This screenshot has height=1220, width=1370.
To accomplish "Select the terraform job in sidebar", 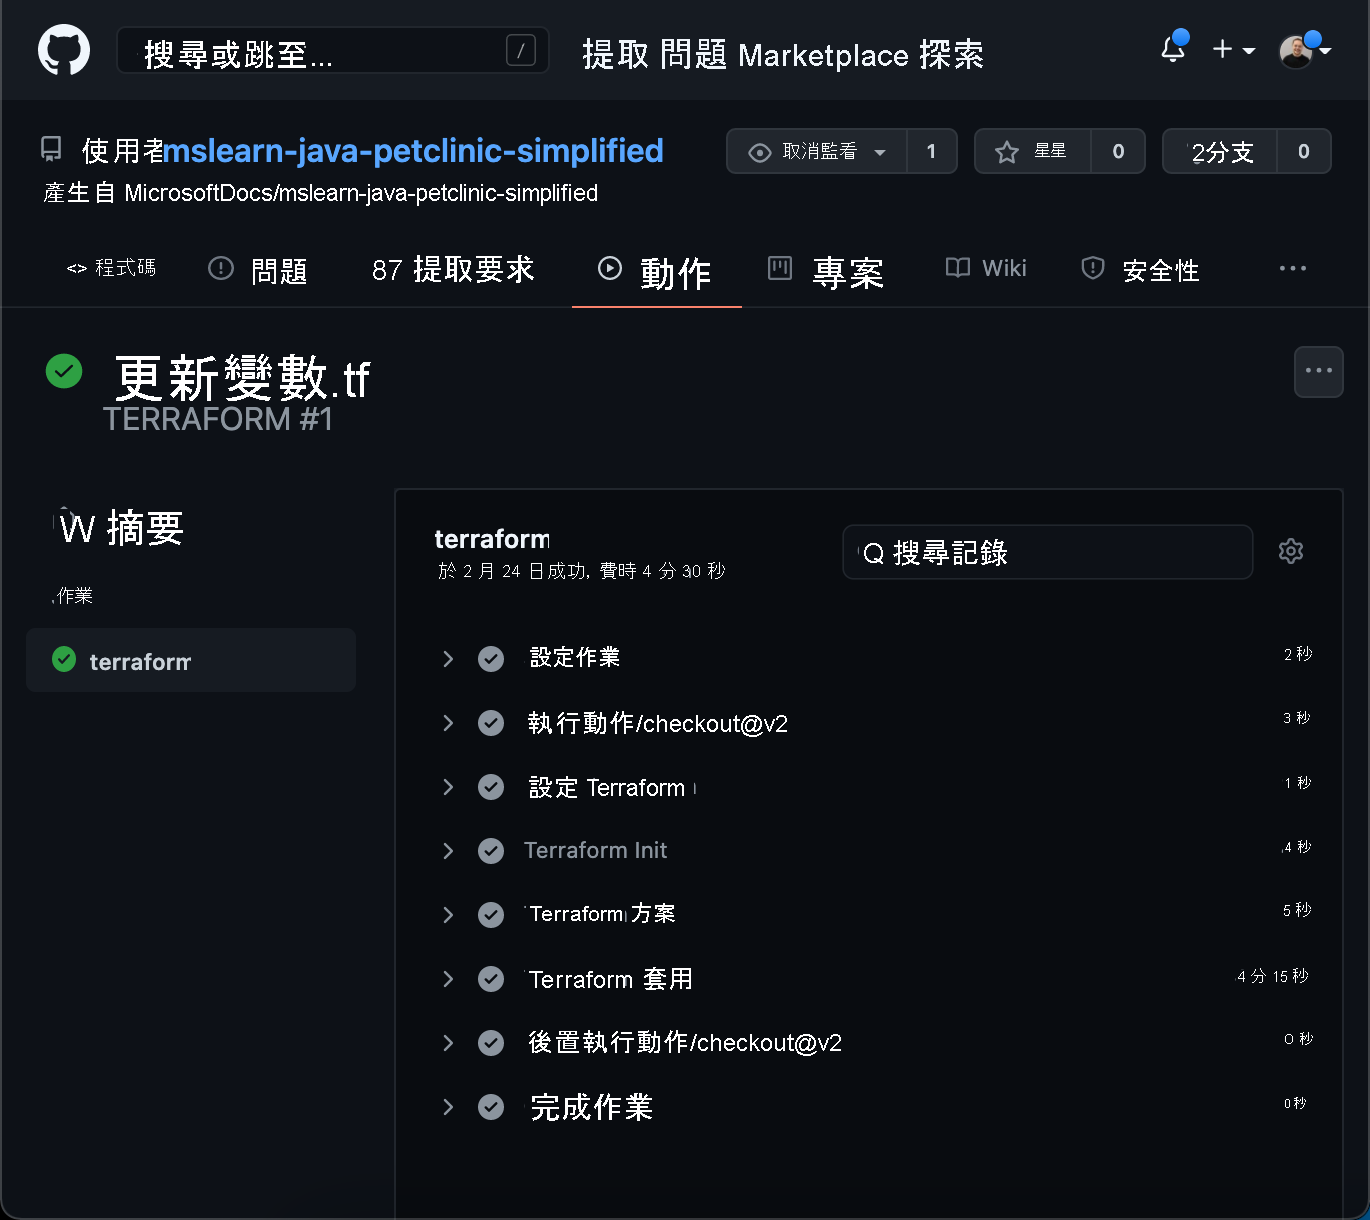I will coord(191,660).
